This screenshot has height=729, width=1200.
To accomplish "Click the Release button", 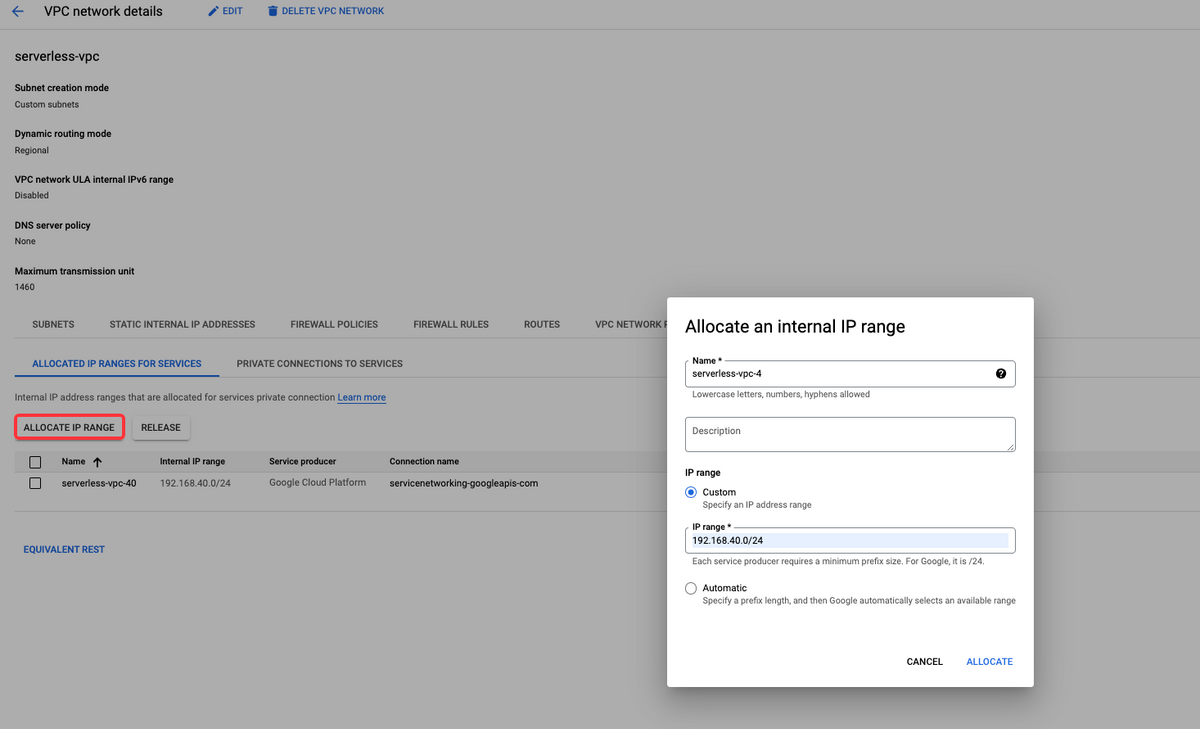I will (x=161, y=427).
